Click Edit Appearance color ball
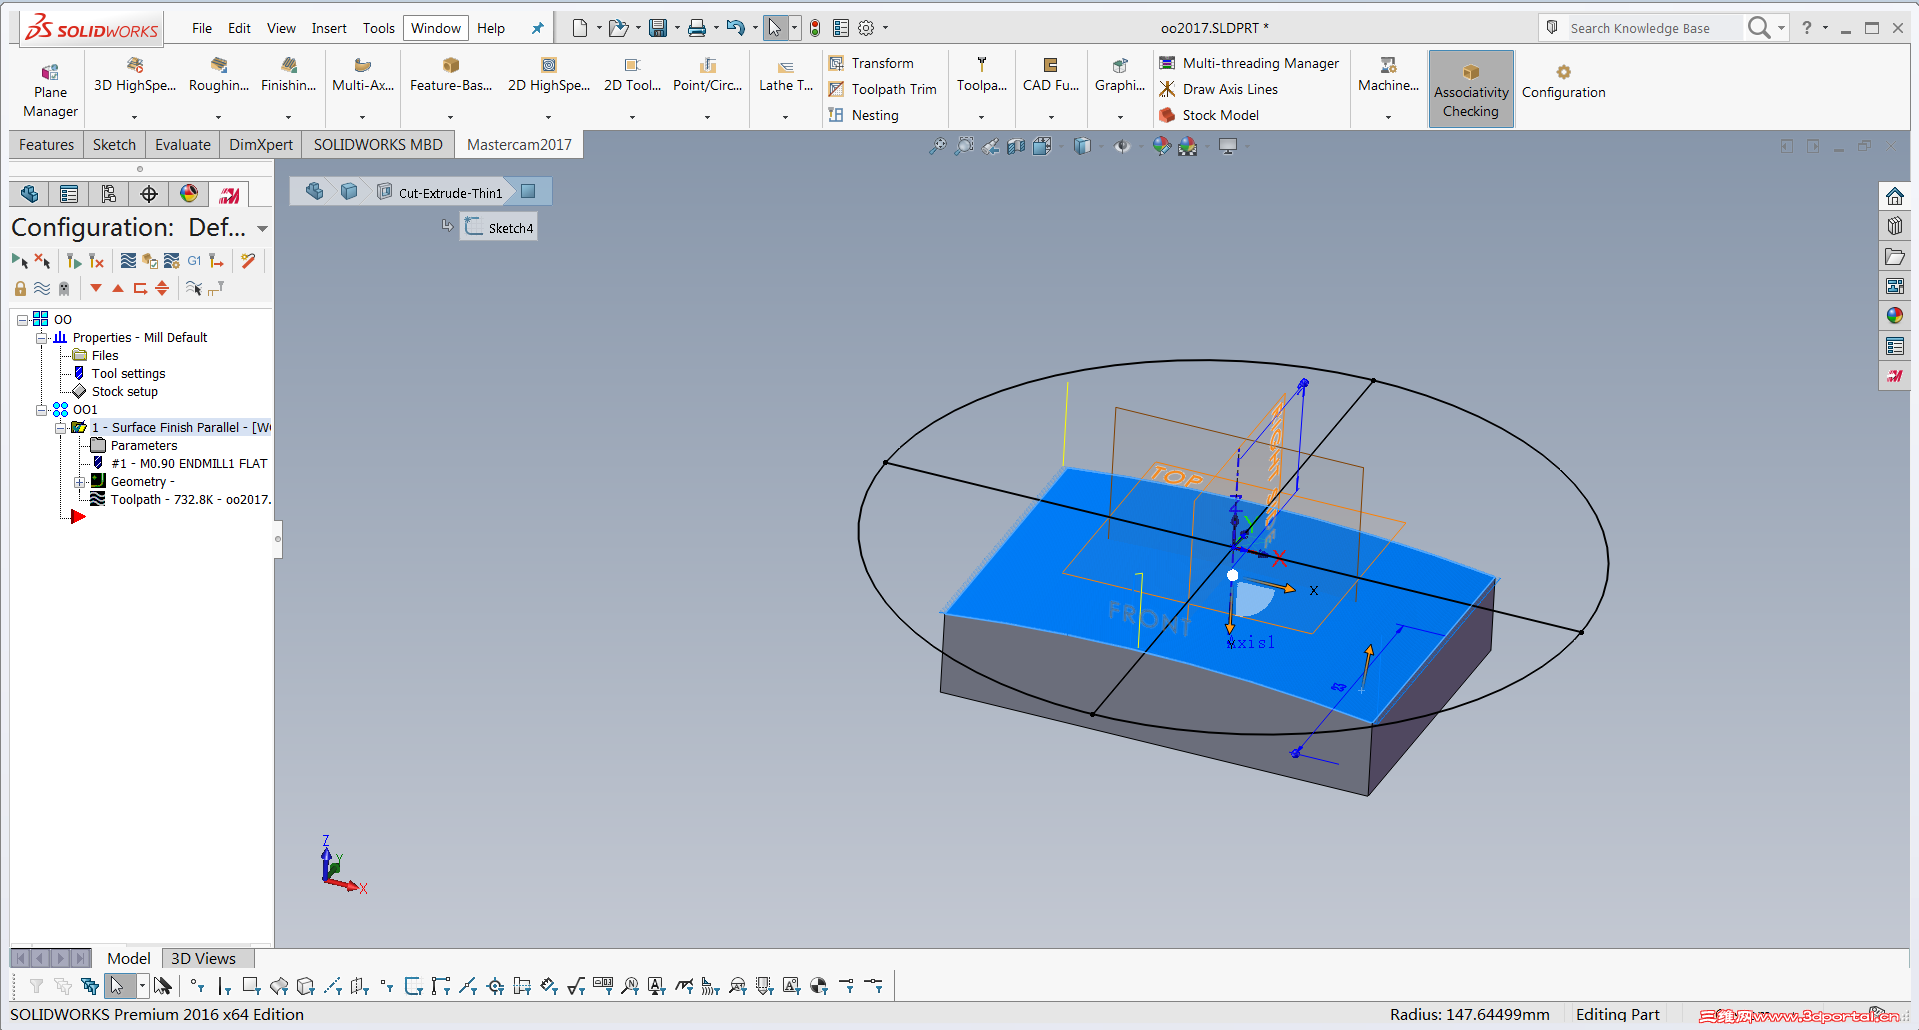 [1161, 147]
